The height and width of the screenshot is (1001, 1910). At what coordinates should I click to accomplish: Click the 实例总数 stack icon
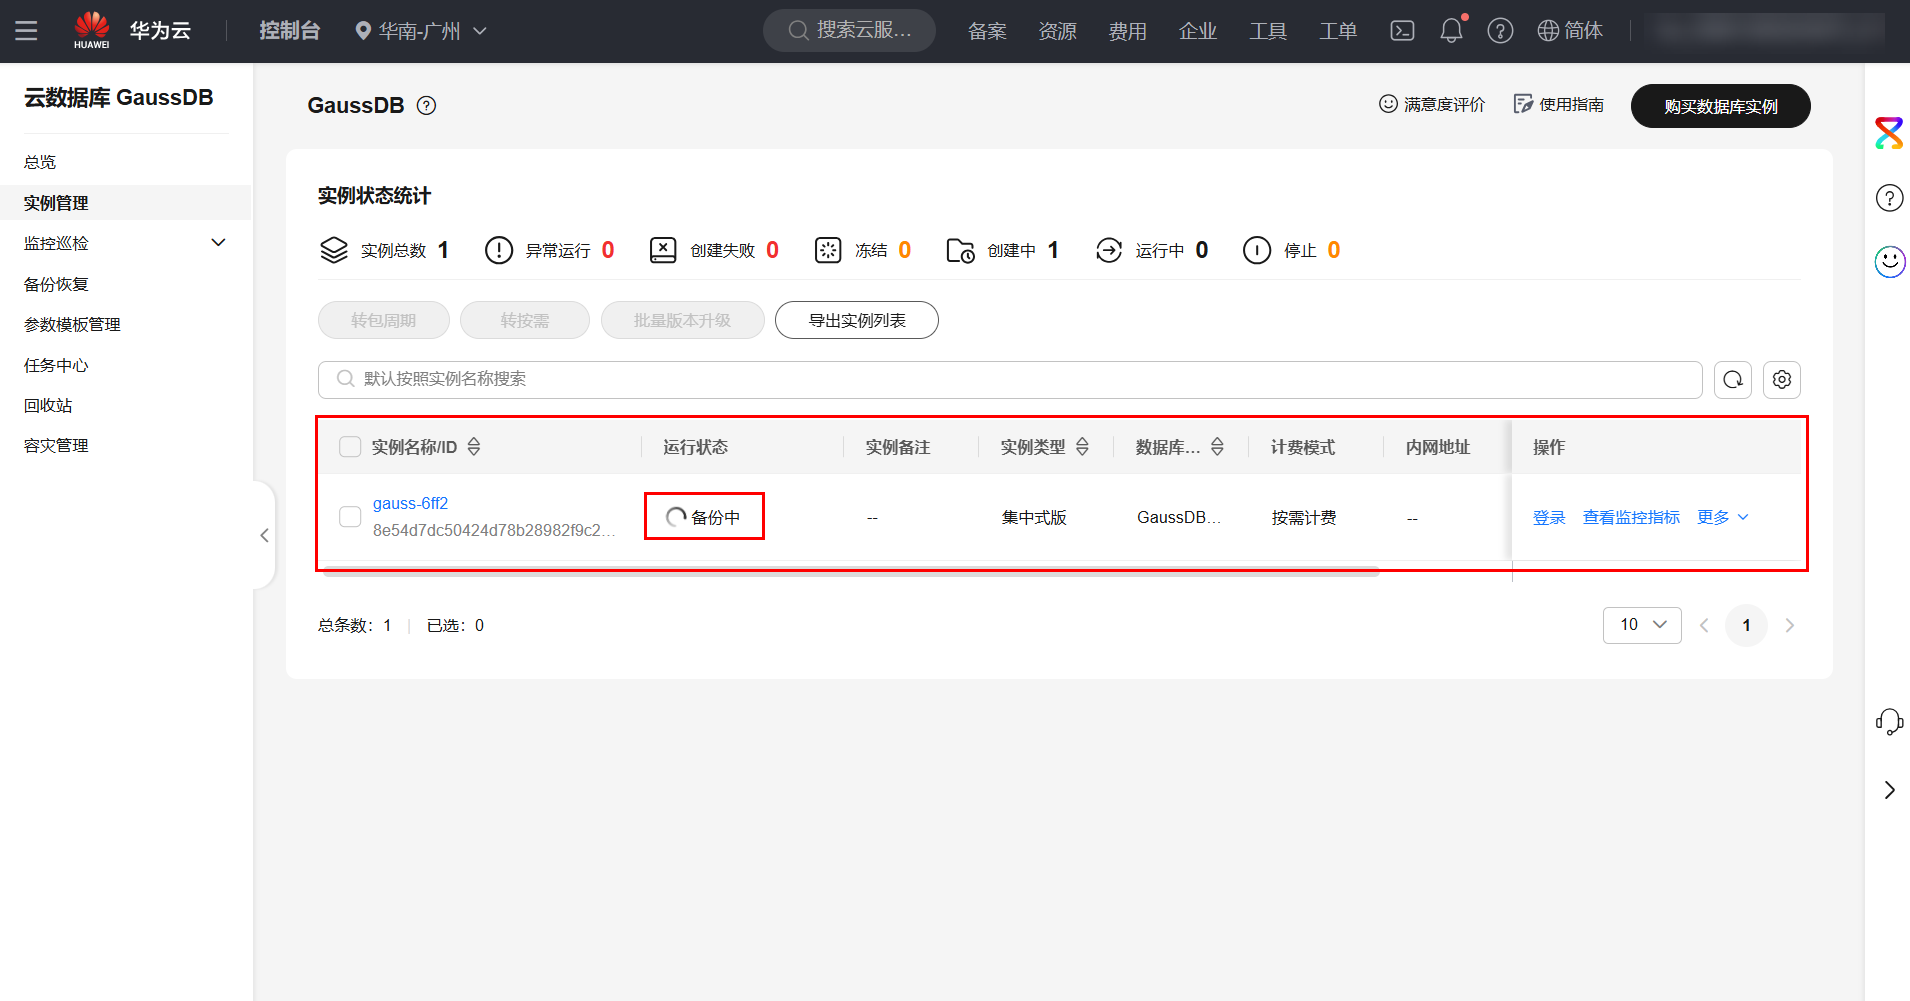pos(334,250)
